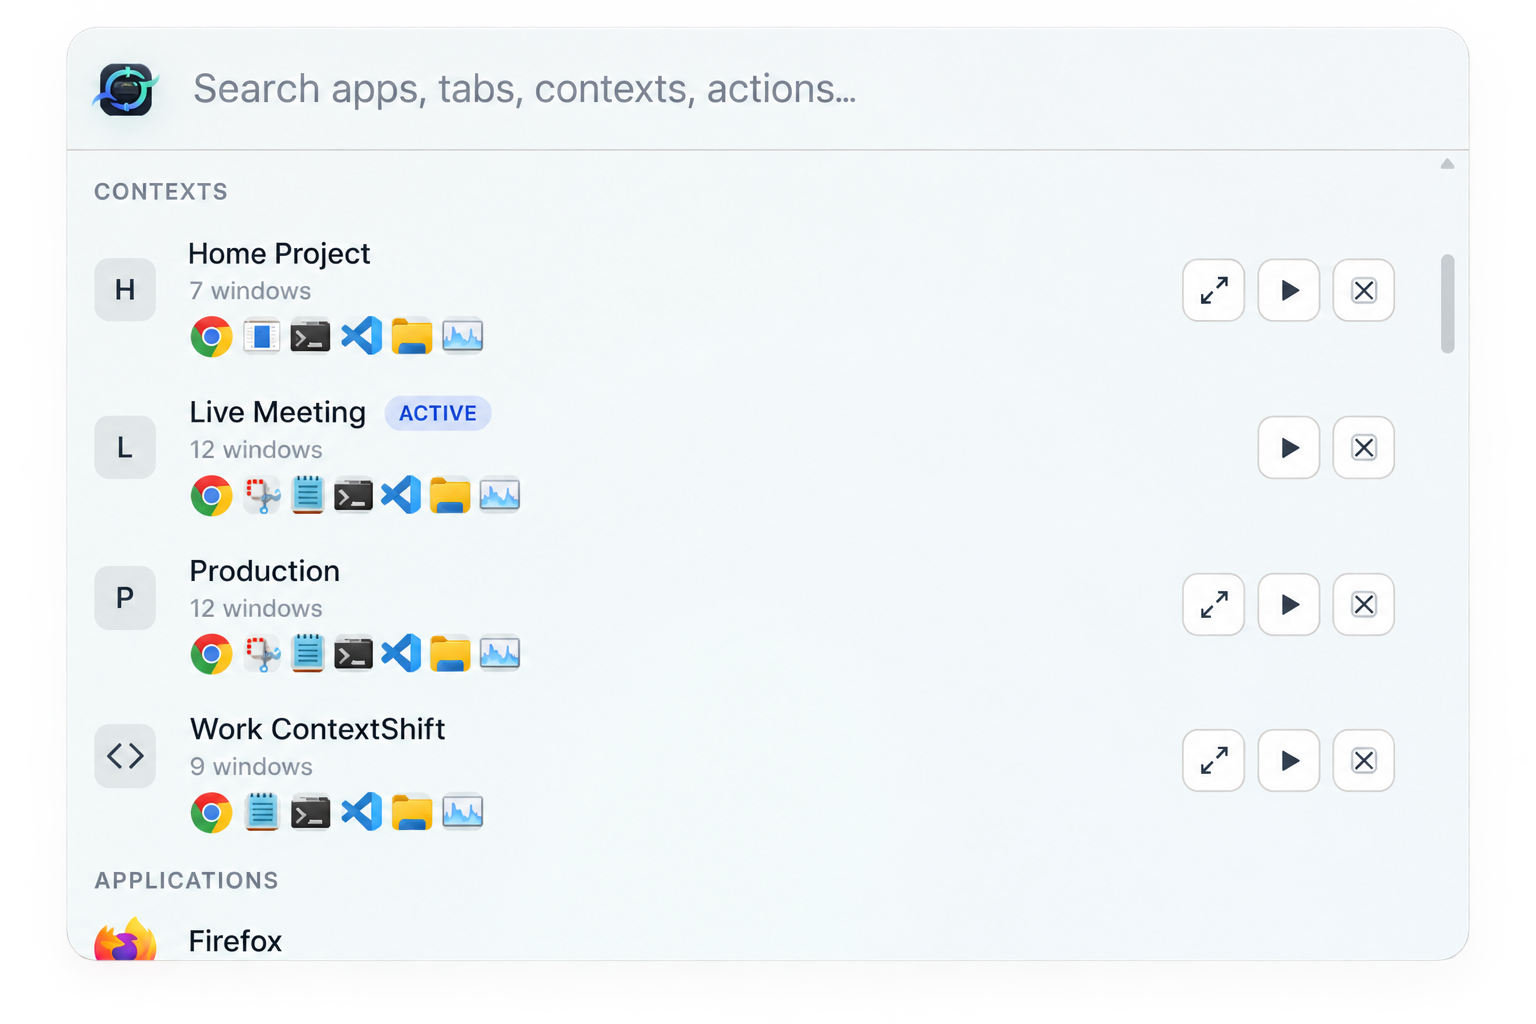Launch the Live Meeting context with play

pyautogui.click(x=1288, y=448)
